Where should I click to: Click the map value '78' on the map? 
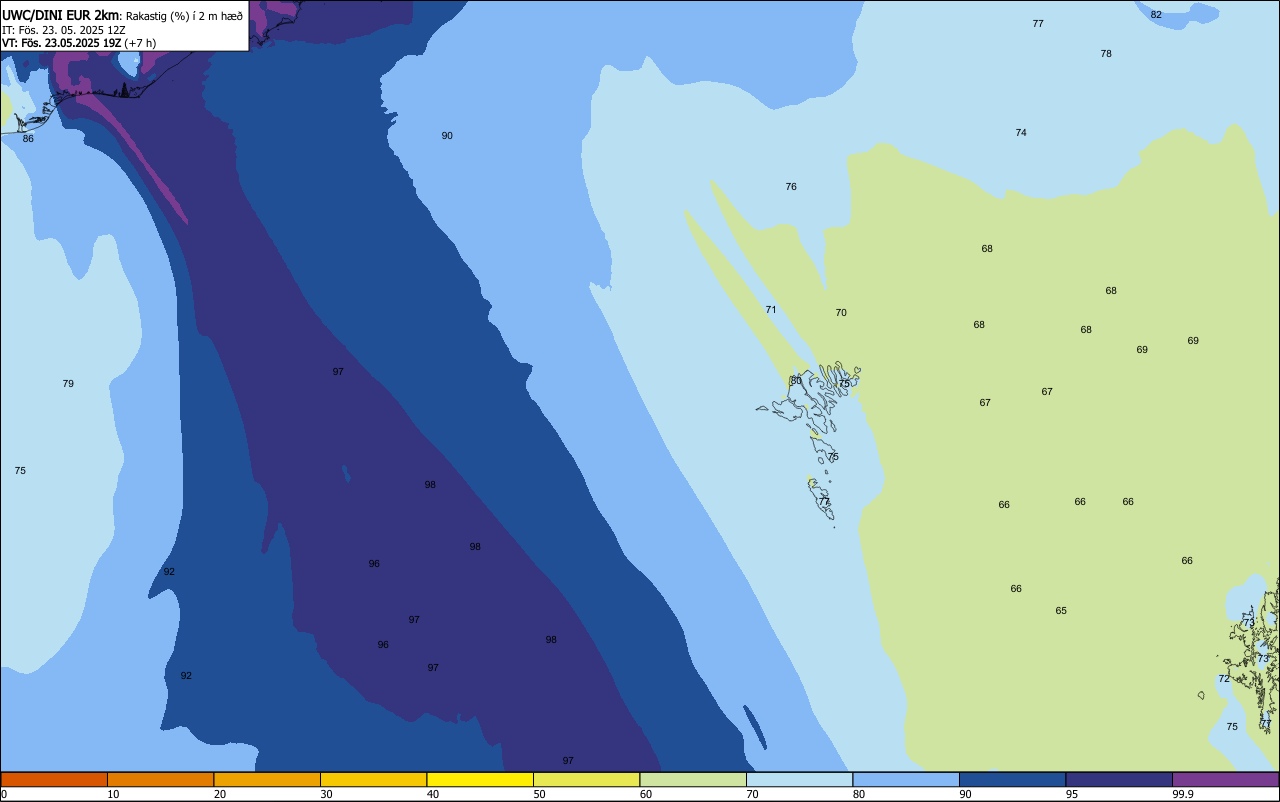pos(1106,53)
